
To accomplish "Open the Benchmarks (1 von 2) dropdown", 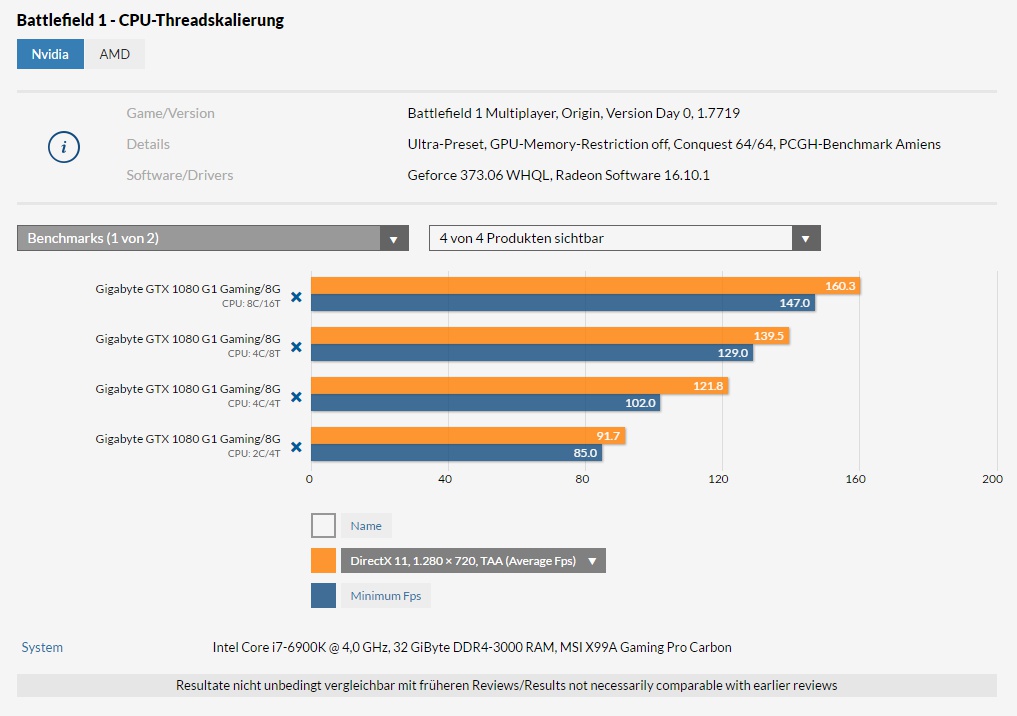I will point(213,238).
